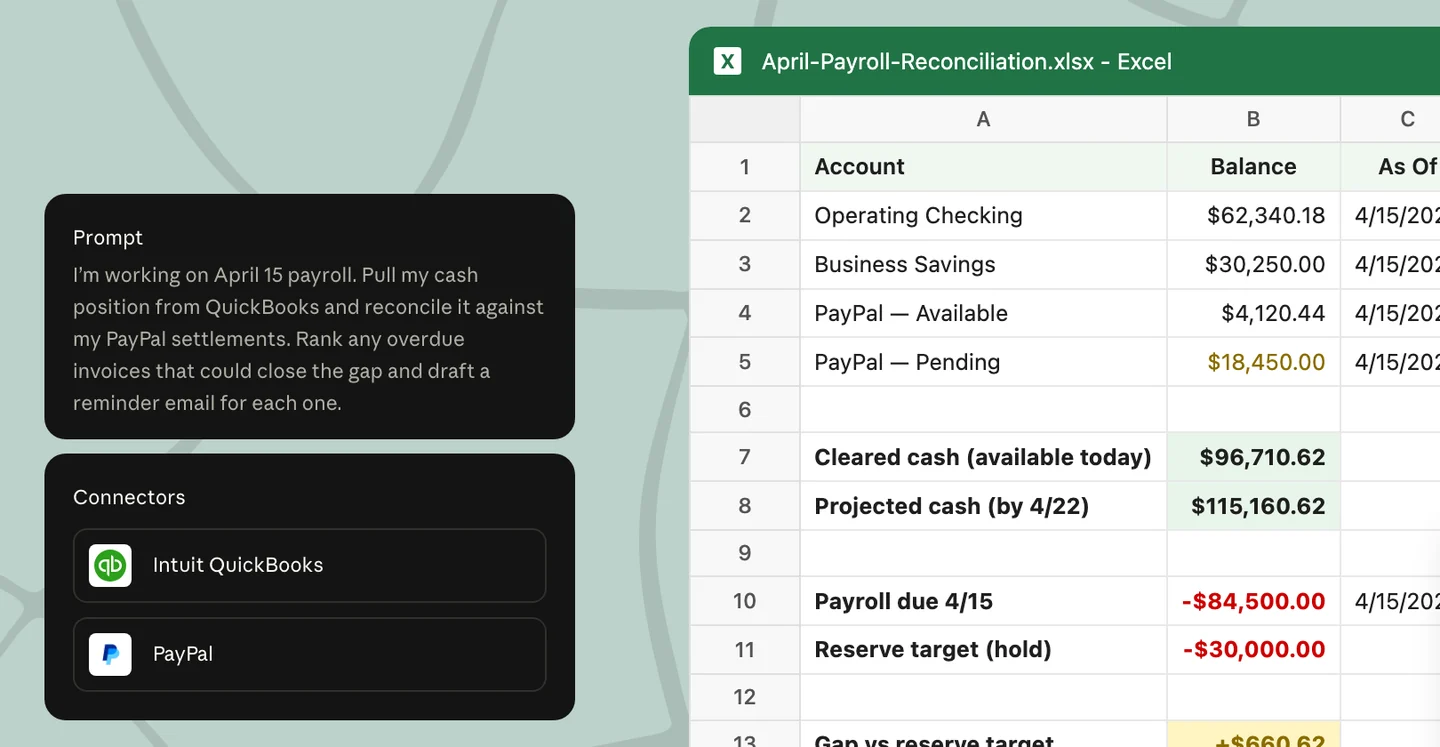Click the "Connectors" card heading
The image size is (1440, 747).
pos(129,498)
